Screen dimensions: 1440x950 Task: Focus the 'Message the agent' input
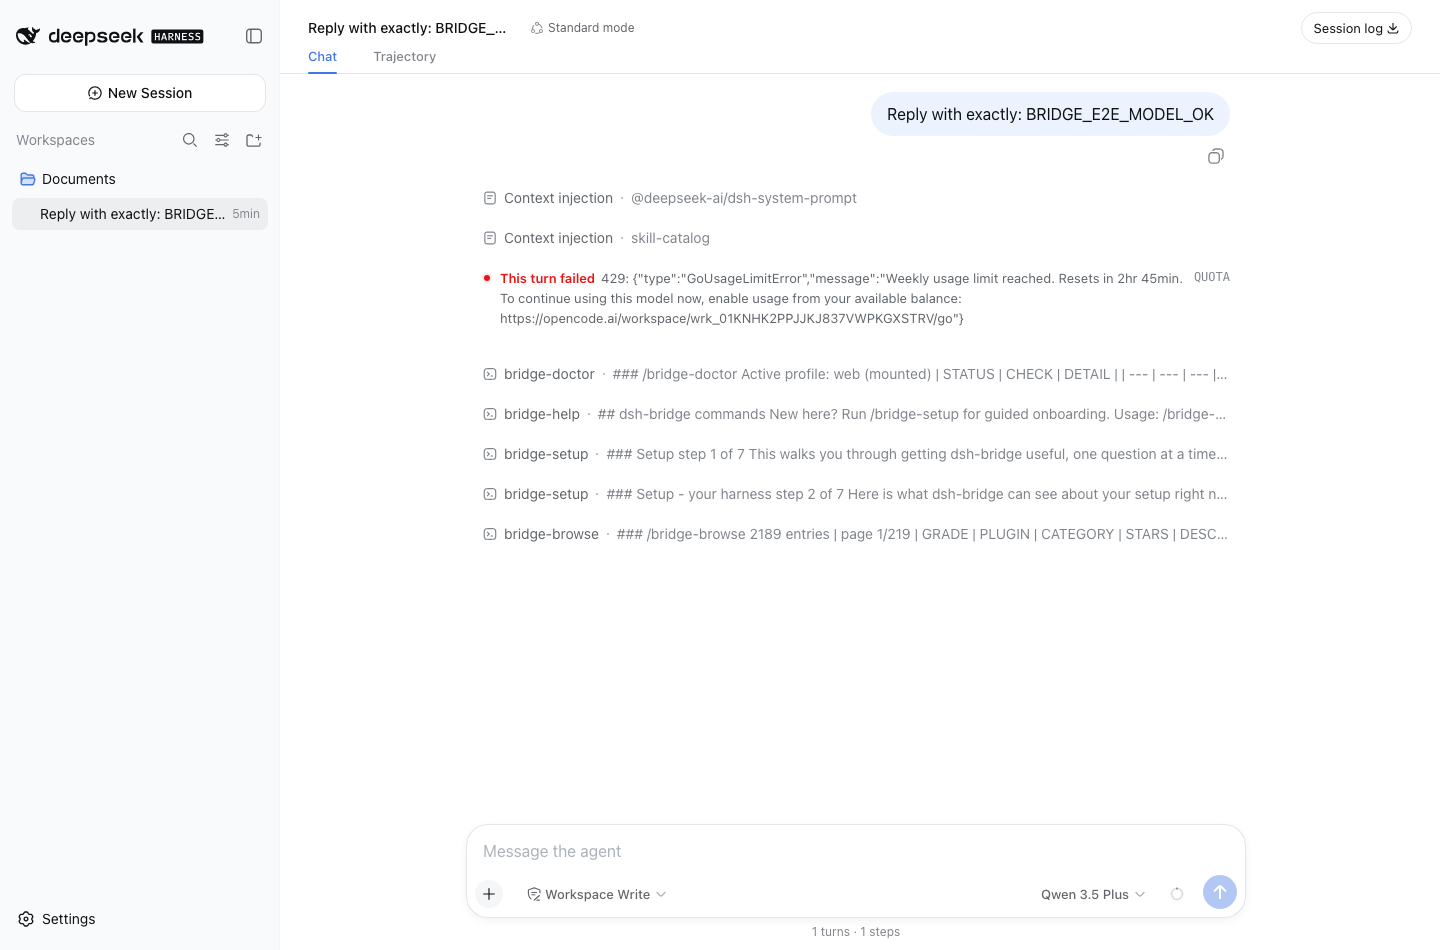[x=856, y=851]
